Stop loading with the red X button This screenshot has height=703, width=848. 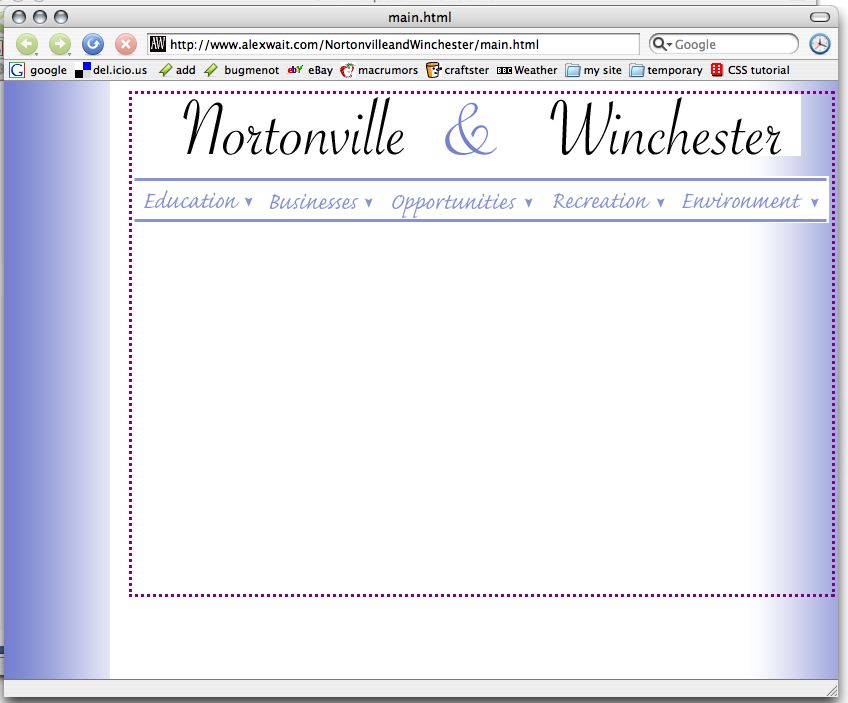click(125, 44)
